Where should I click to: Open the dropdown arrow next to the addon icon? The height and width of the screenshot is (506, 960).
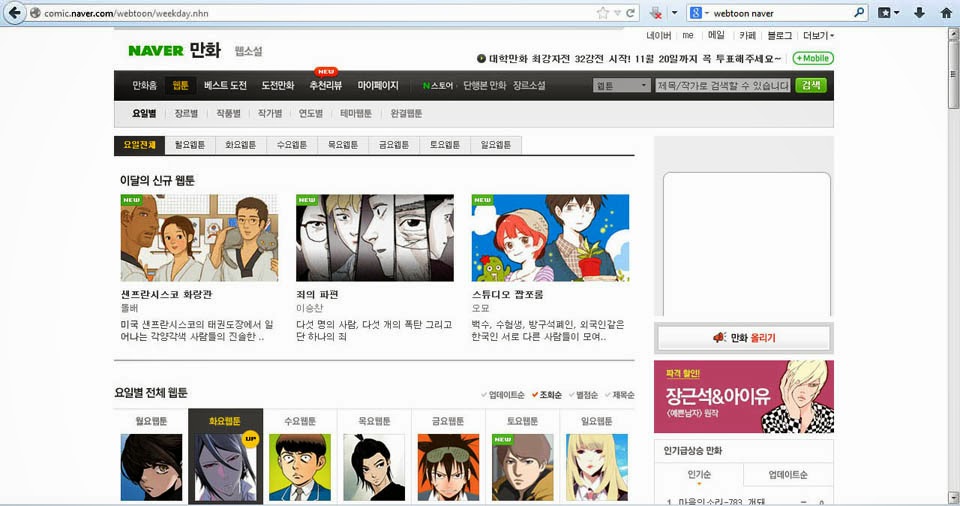point(674,13)
